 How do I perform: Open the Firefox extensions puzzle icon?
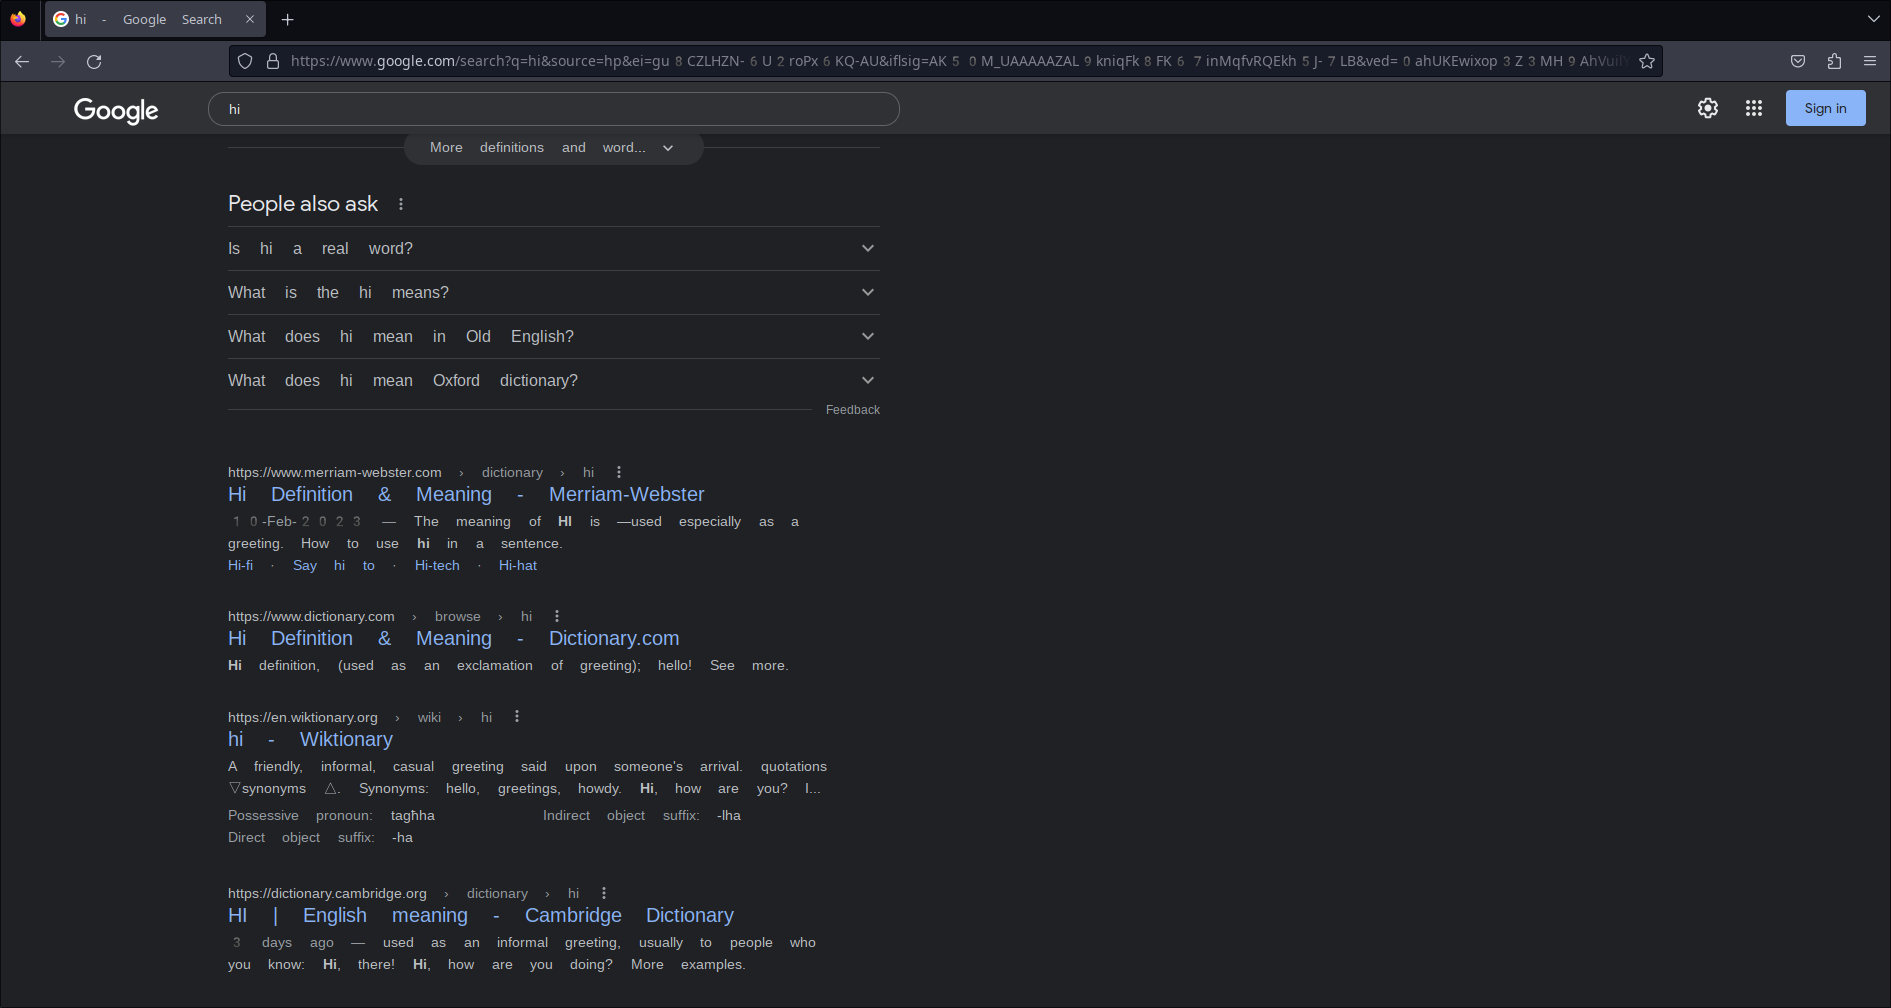(x=1834, y=61)
